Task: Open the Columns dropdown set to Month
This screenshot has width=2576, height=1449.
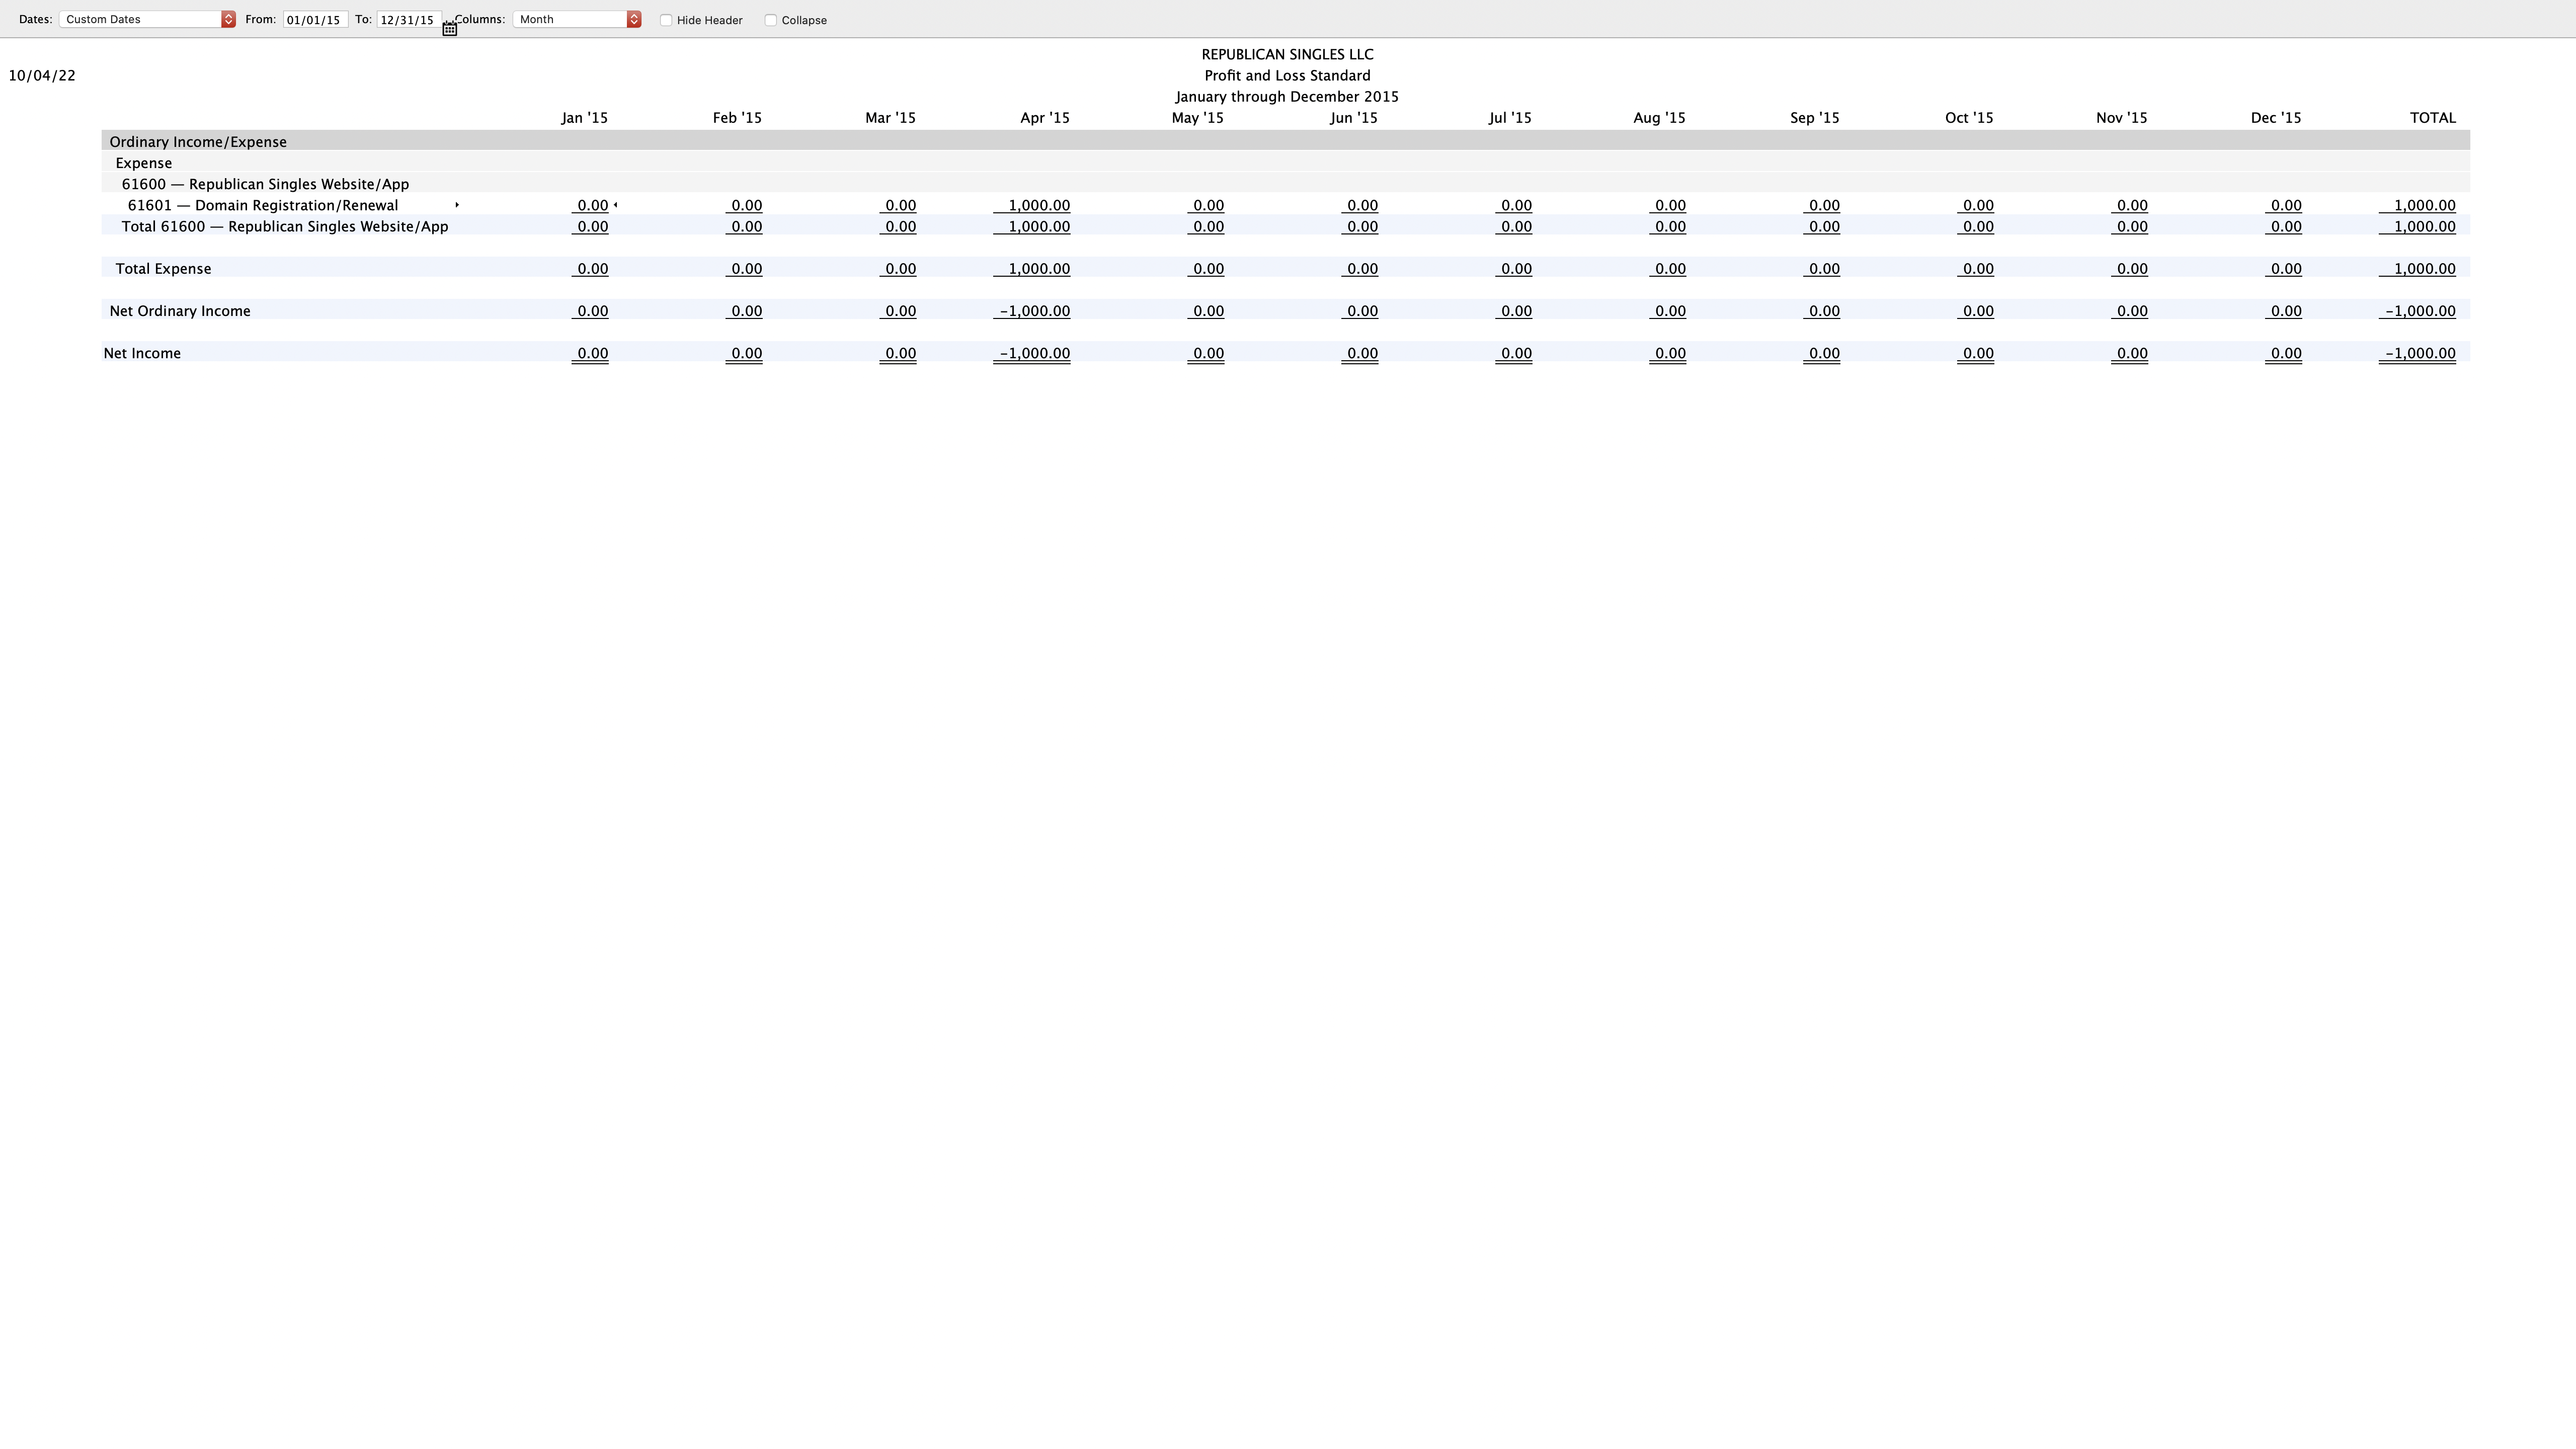Action: pos(577,19)
